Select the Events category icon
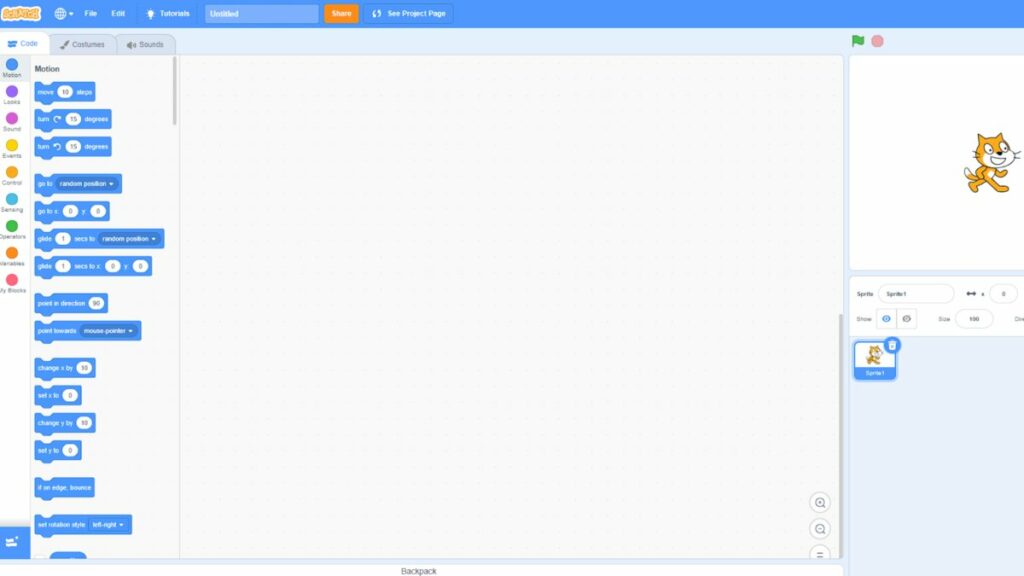Screen dimensions: 1024x576 (x=12, y=146)
